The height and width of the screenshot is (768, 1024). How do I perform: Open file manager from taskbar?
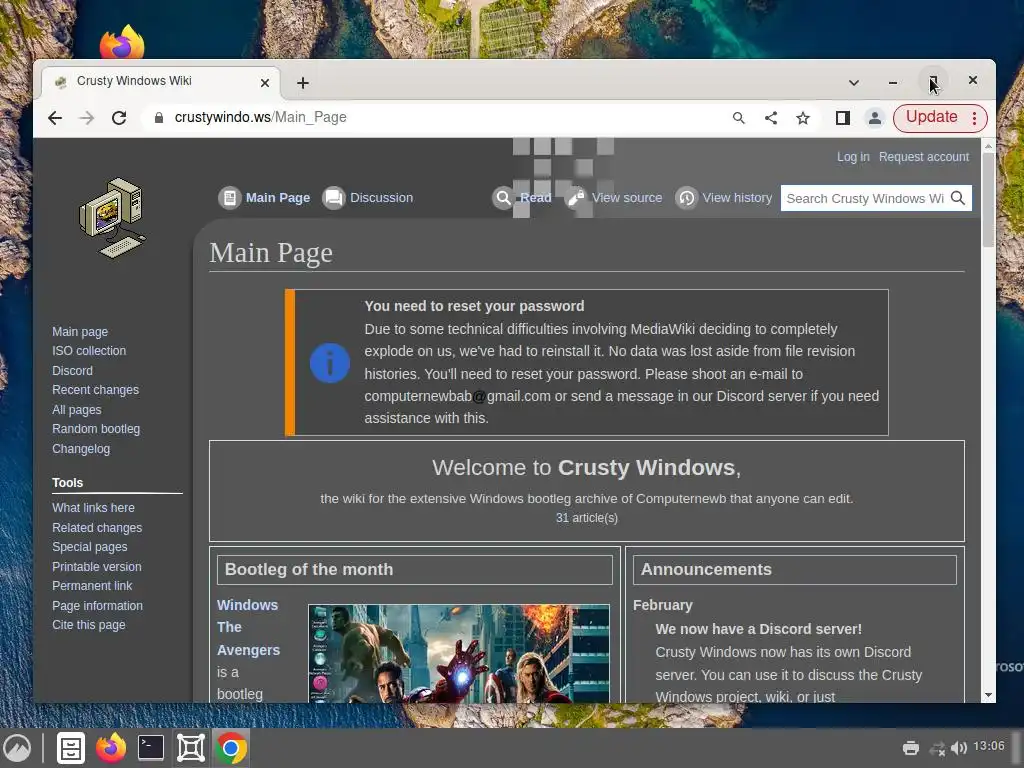coord(71,748)
